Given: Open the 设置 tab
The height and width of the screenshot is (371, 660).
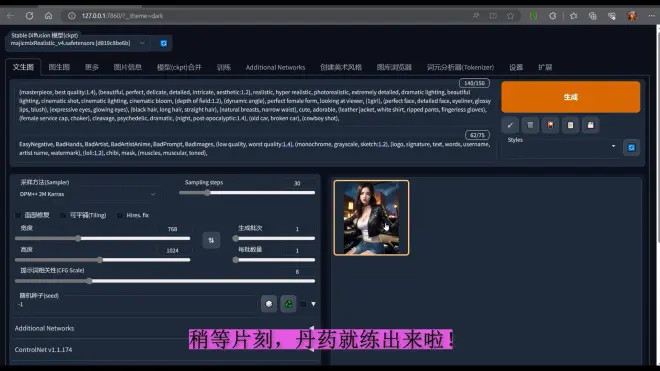Looking at the screenshot, I should [516, 67].
